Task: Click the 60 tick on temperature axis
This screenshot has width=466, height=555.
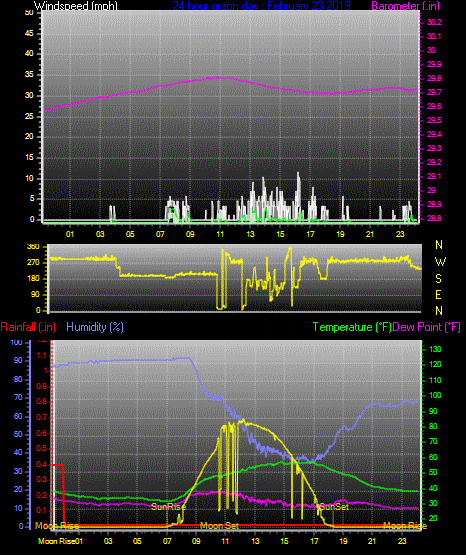Action: click(433, 457)
